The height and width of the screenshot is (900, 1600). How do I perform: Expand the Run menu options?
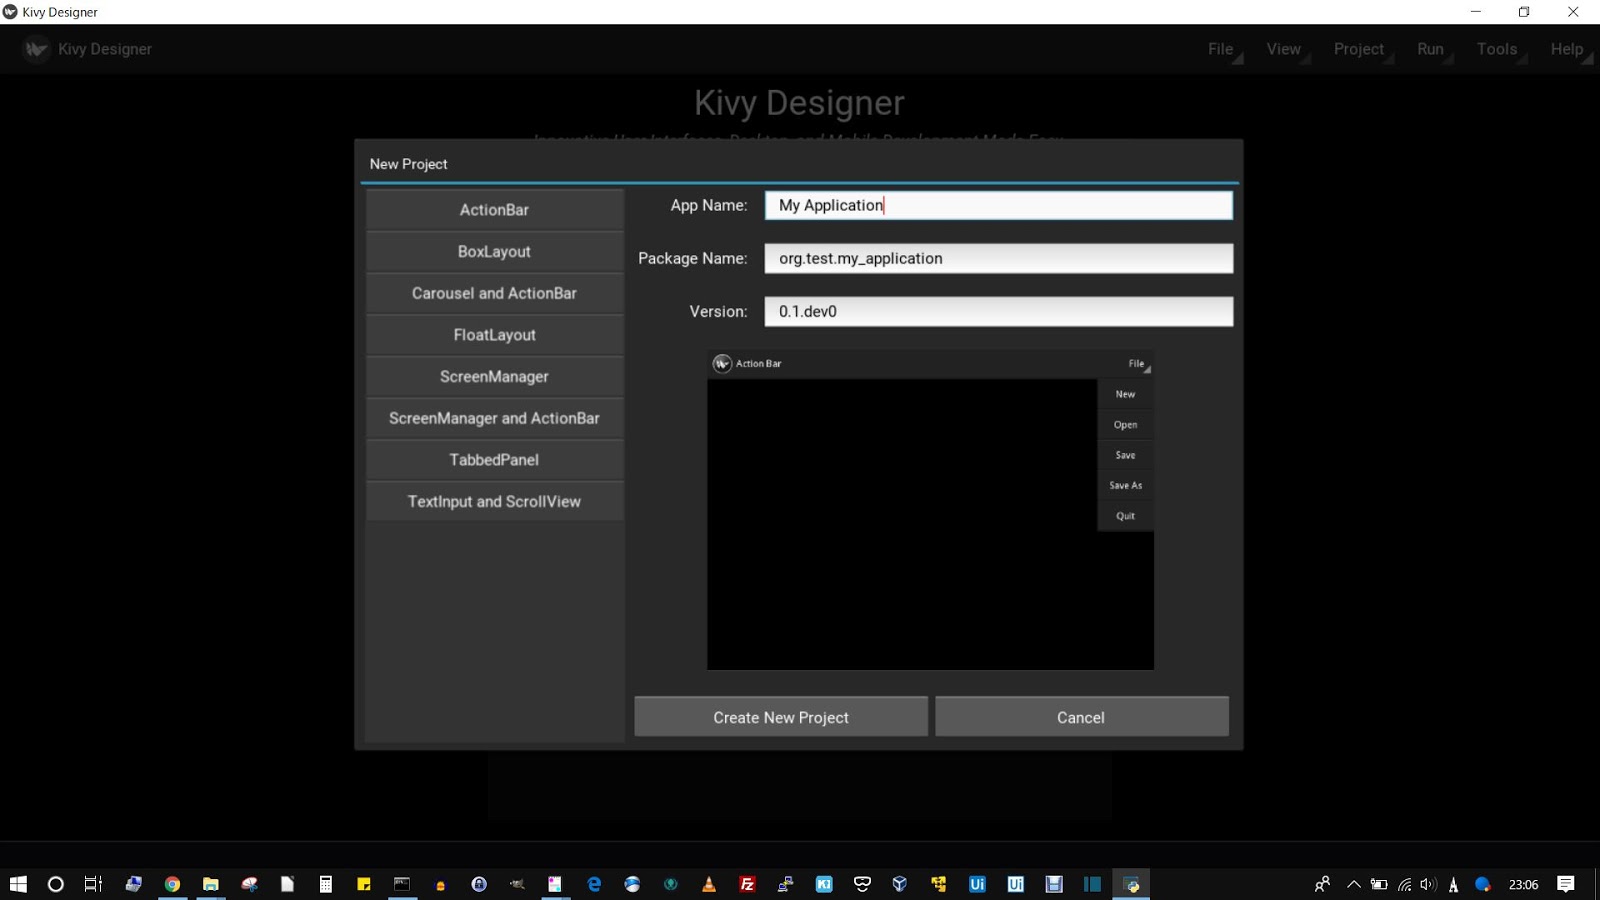(1430, 48)
